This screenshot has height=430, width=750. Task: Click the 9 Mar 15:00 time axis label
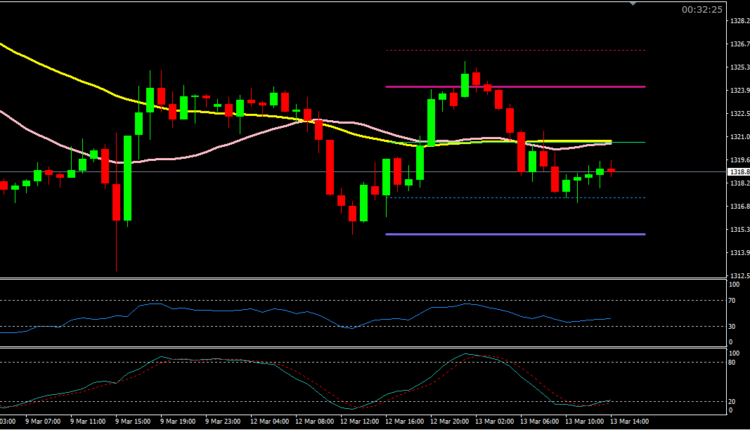click(133, 423)
